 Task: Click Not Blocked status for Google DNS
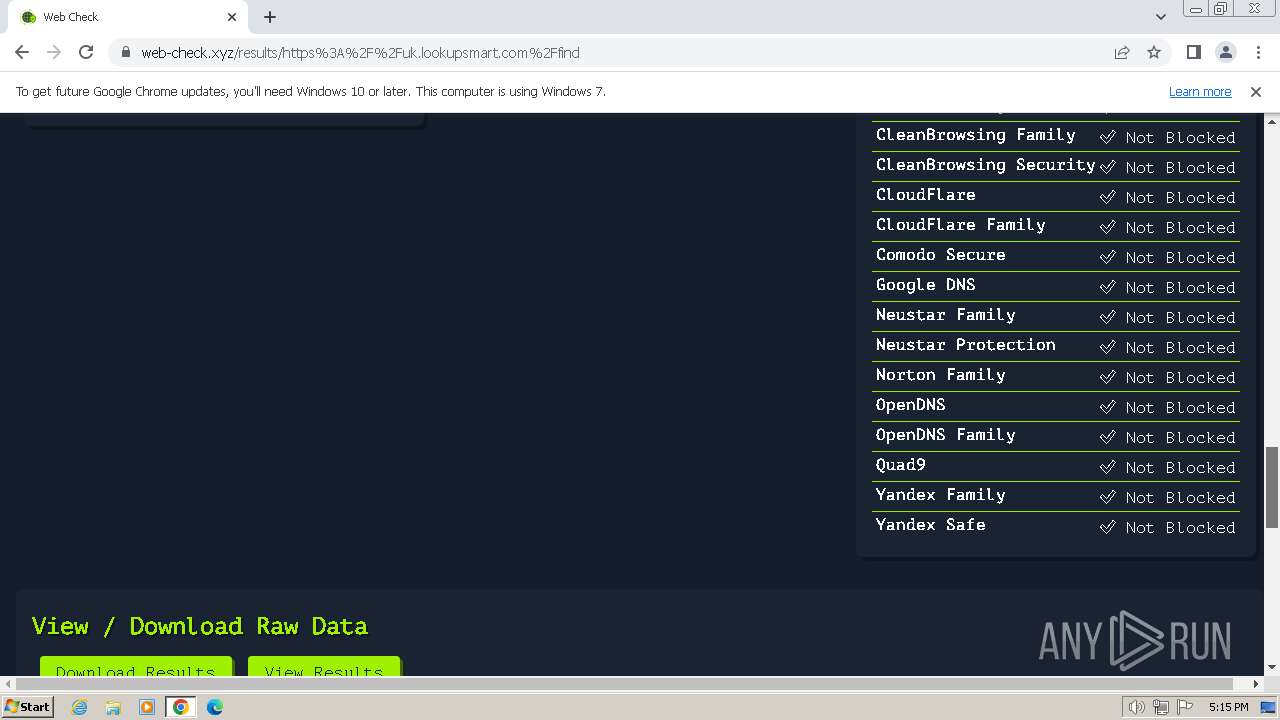pyautogui.click(x=1180, y=288)
